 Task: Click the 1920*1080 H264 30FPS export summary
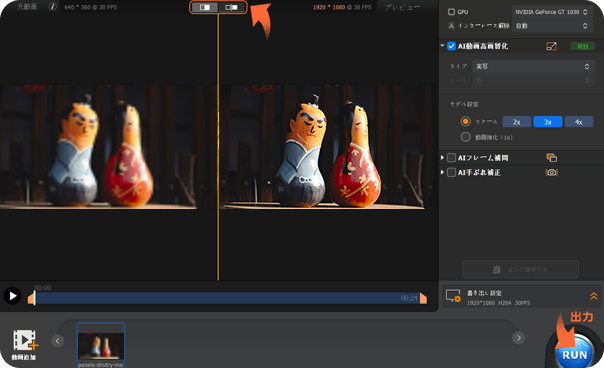(498, 303)
